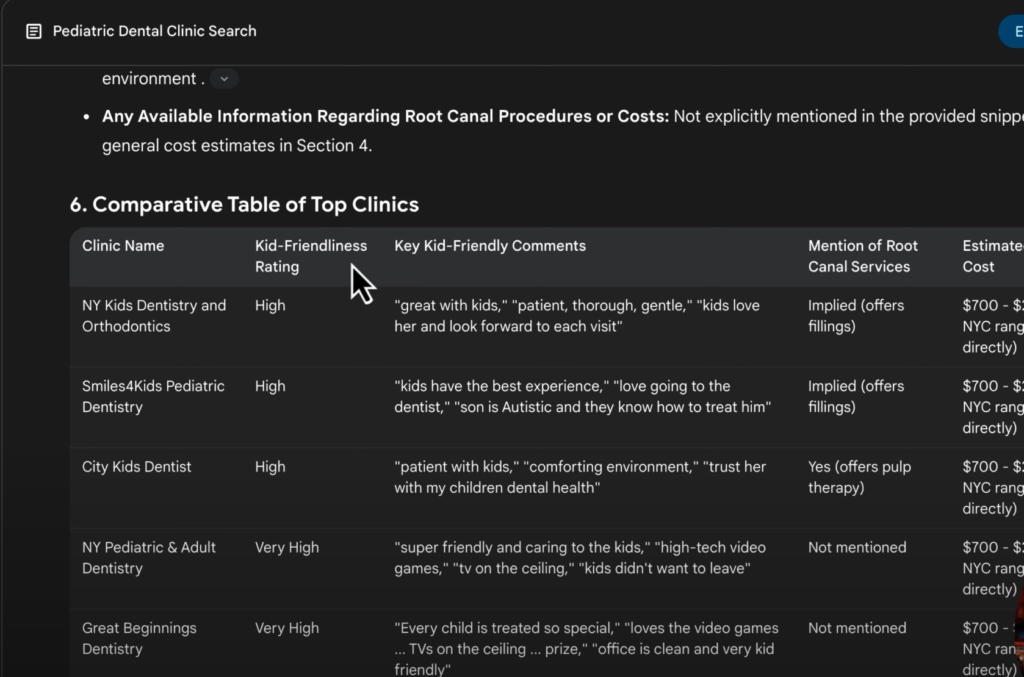Click the "Kid-Friendliness Rating" column header

click(x=310, y=256)
